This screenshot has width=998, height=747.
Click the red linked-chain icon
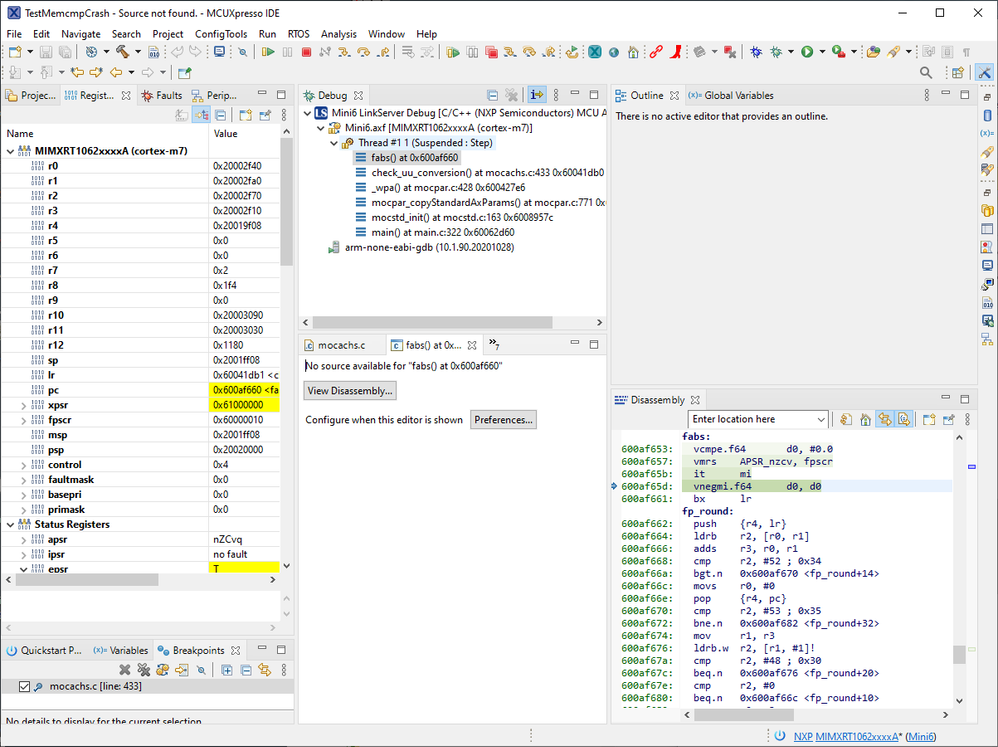[656, 52]
